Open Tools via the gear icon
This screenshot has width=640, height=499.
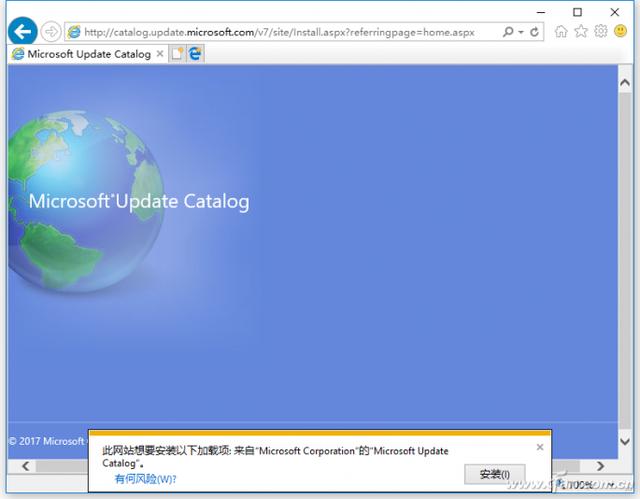[x=600, y=31]
